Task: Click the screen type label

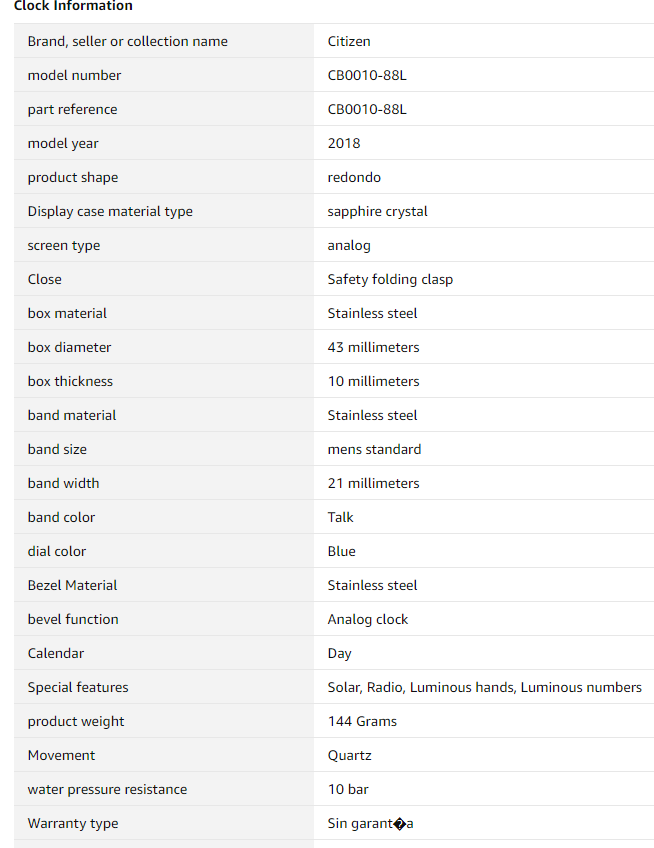Action: 64,246
